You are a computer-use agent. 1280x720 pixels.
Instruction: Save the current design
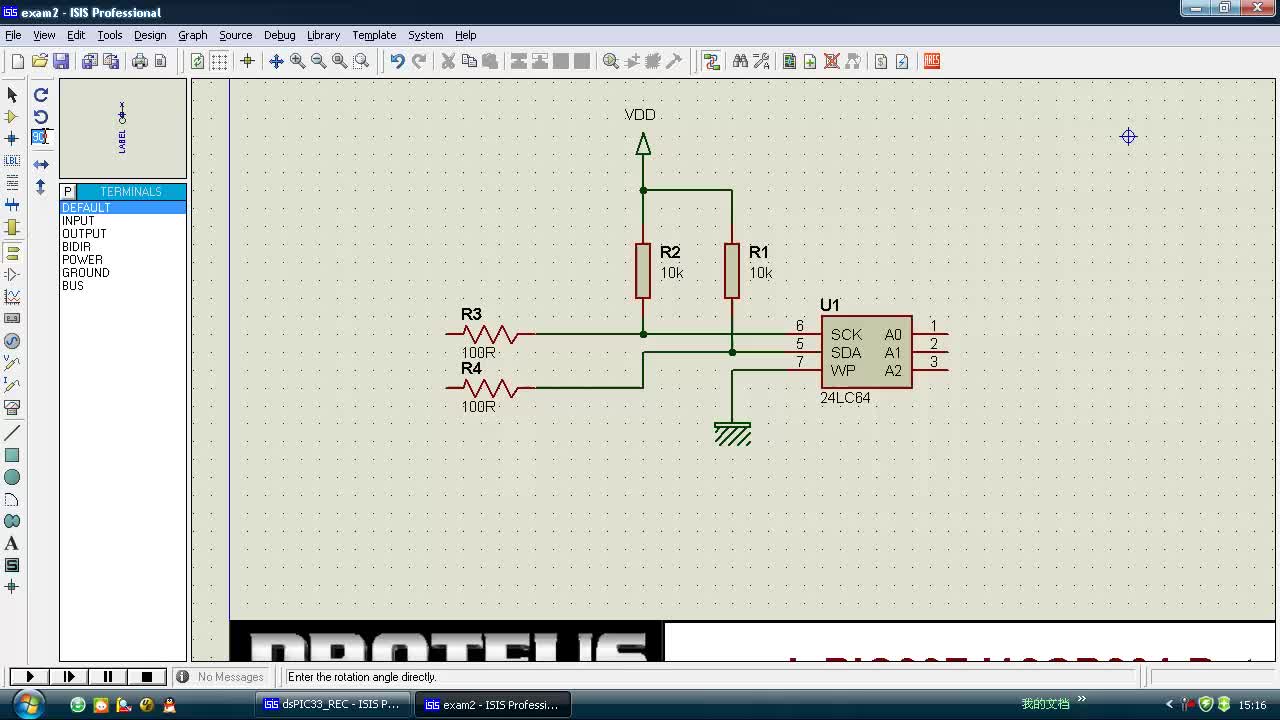click(x=61, y=61)
